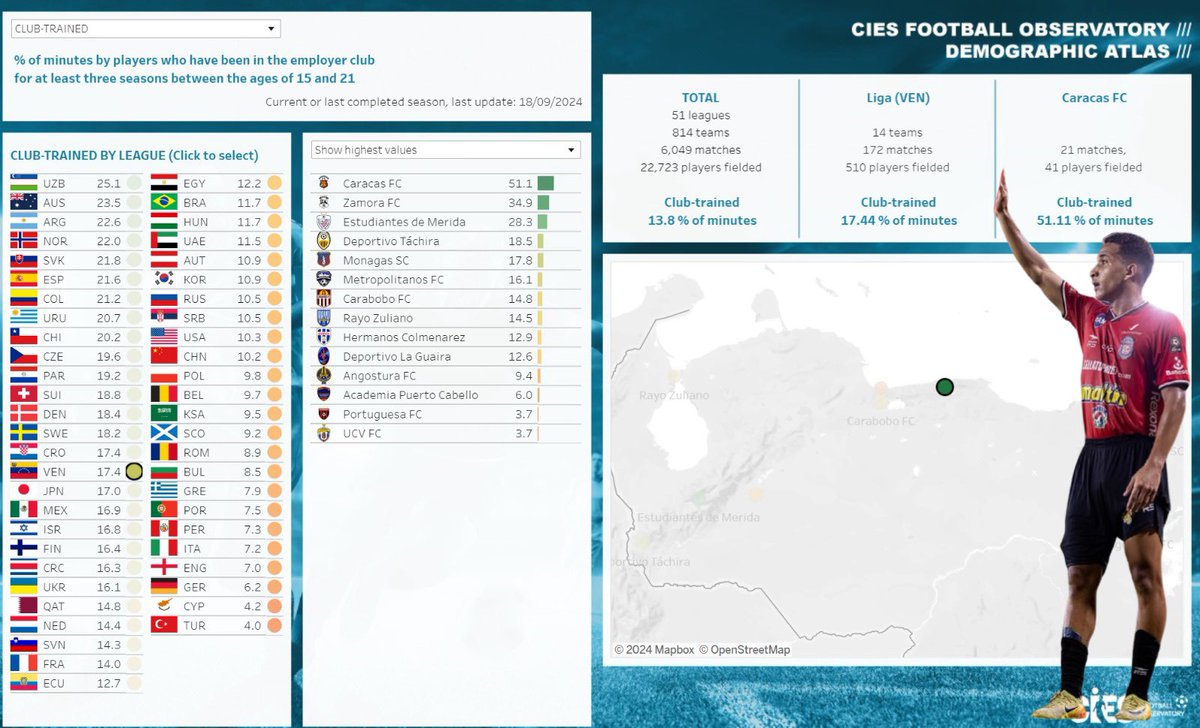This screenshot has height=728, width=1200.
Task: Click the COL league code text
Action: 54,299
